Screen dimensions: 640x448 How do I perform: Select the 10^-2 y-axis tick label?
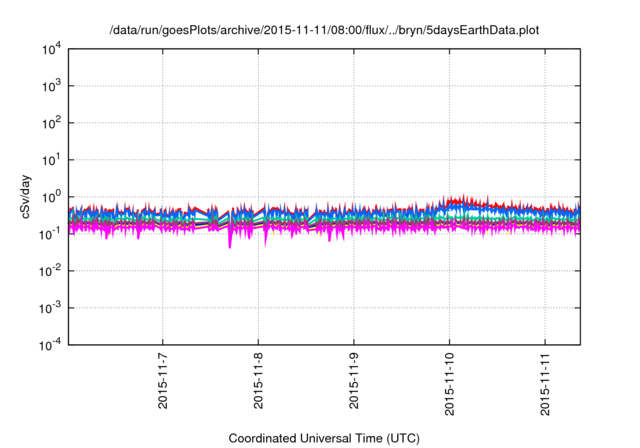pyautogui.click(x=50, y=271)
